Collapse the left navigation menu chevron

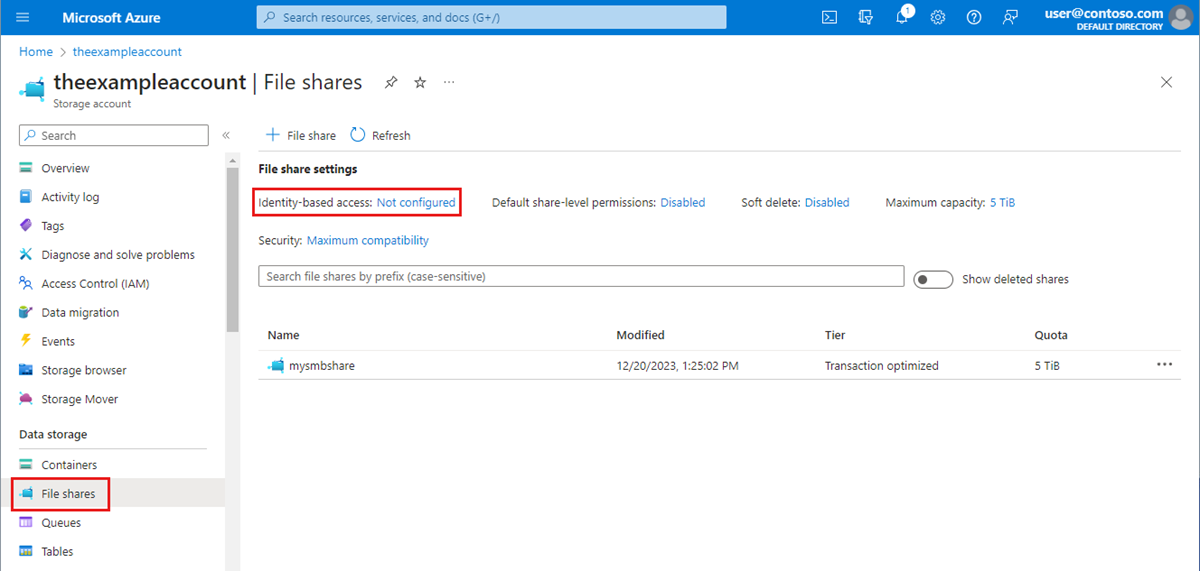pos(226,135)
